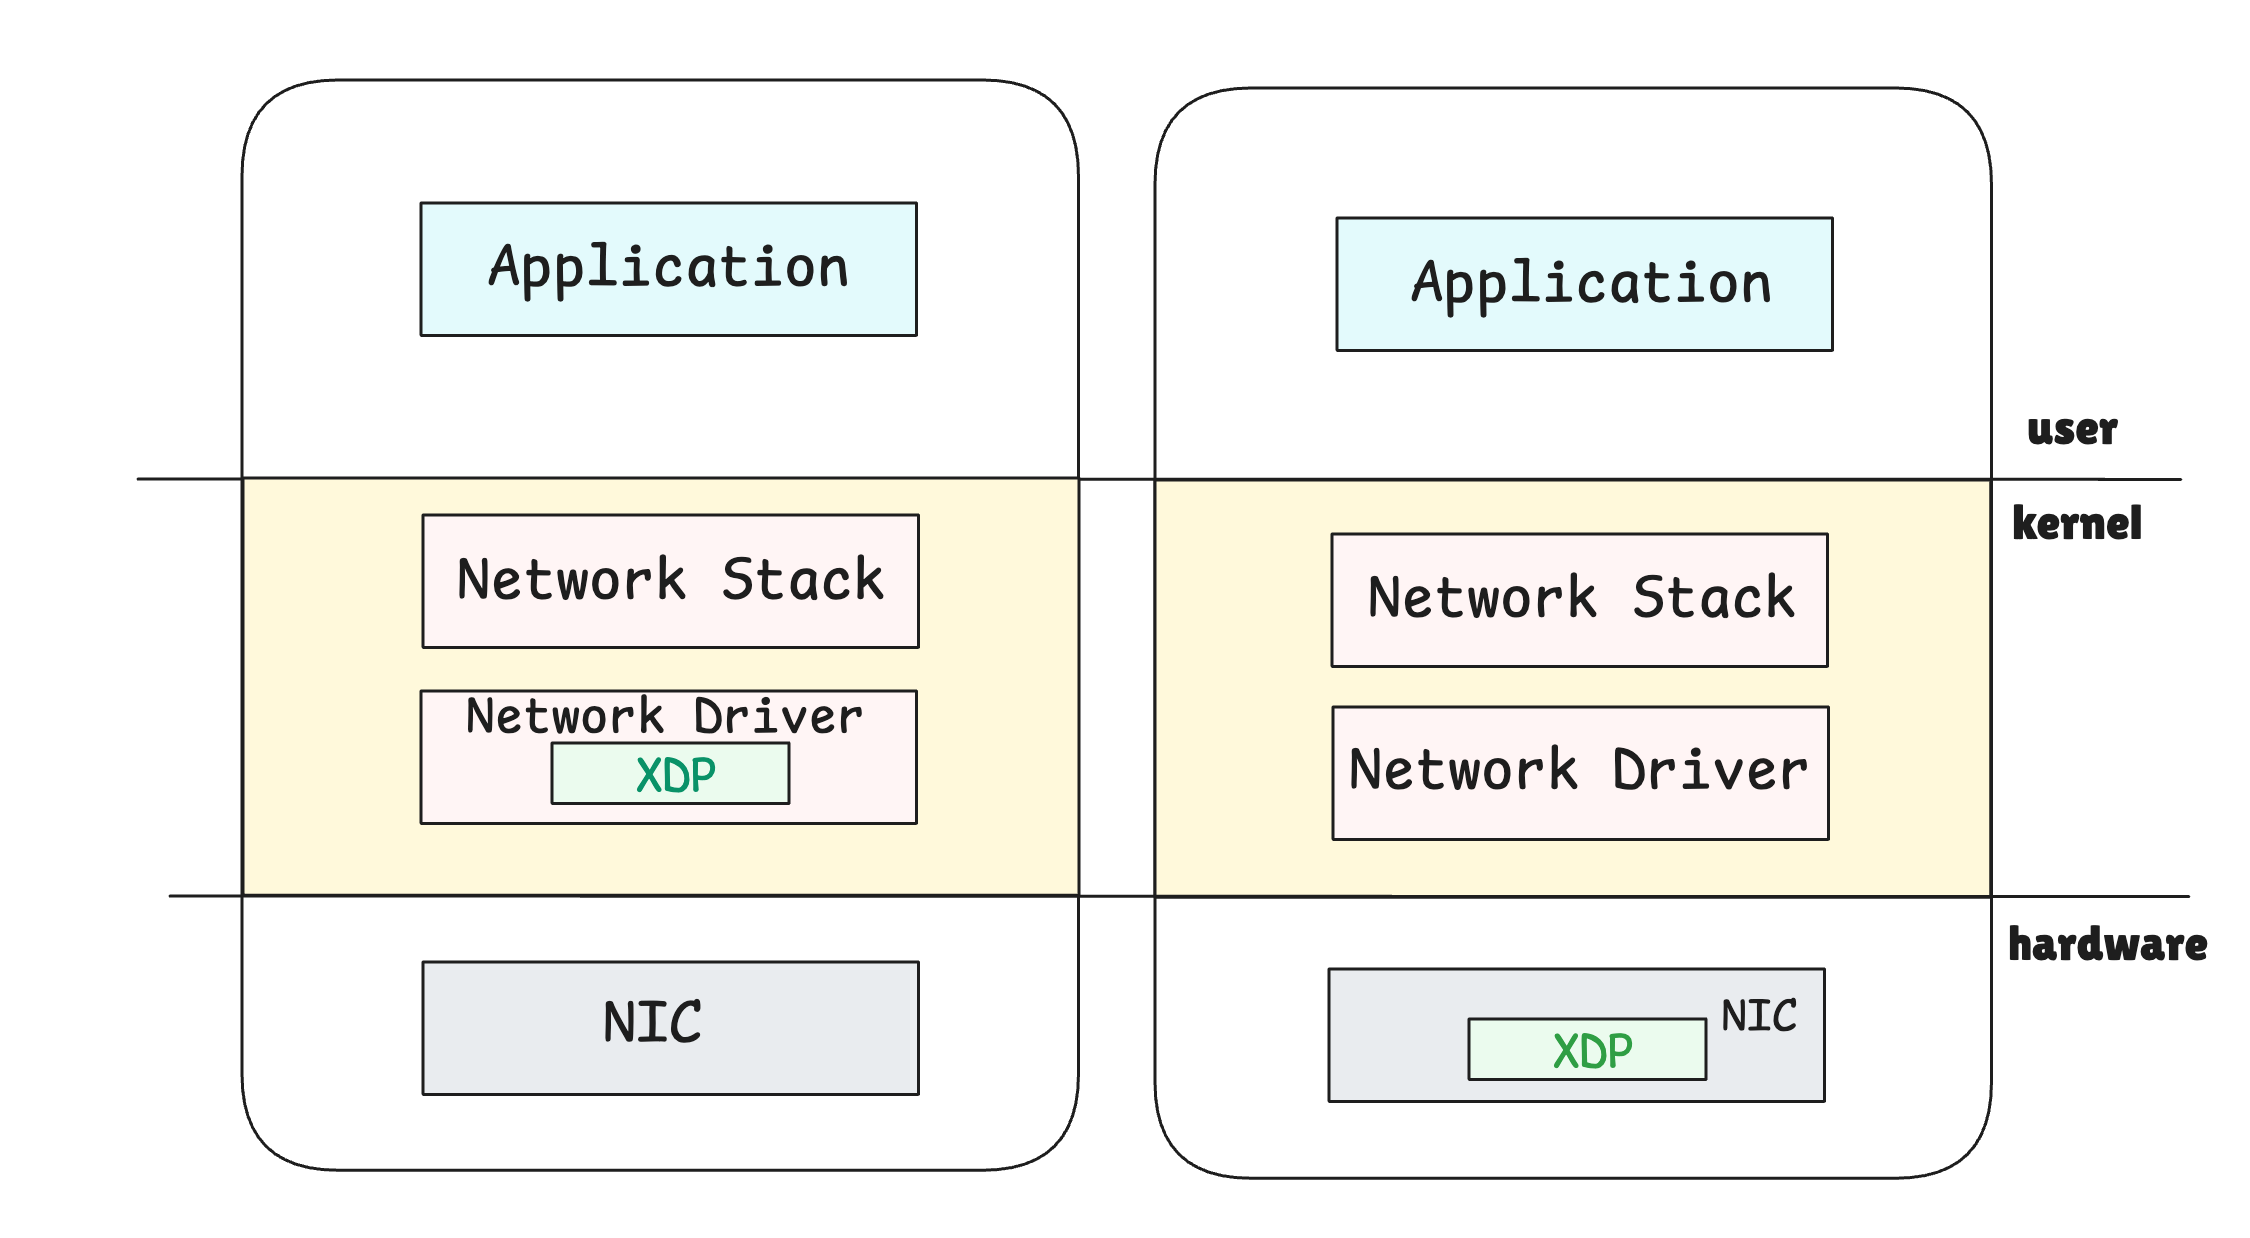The image size is (2250, 1238).
Task: Click the word 'Driver' in right box
Action: (1710, 770)
